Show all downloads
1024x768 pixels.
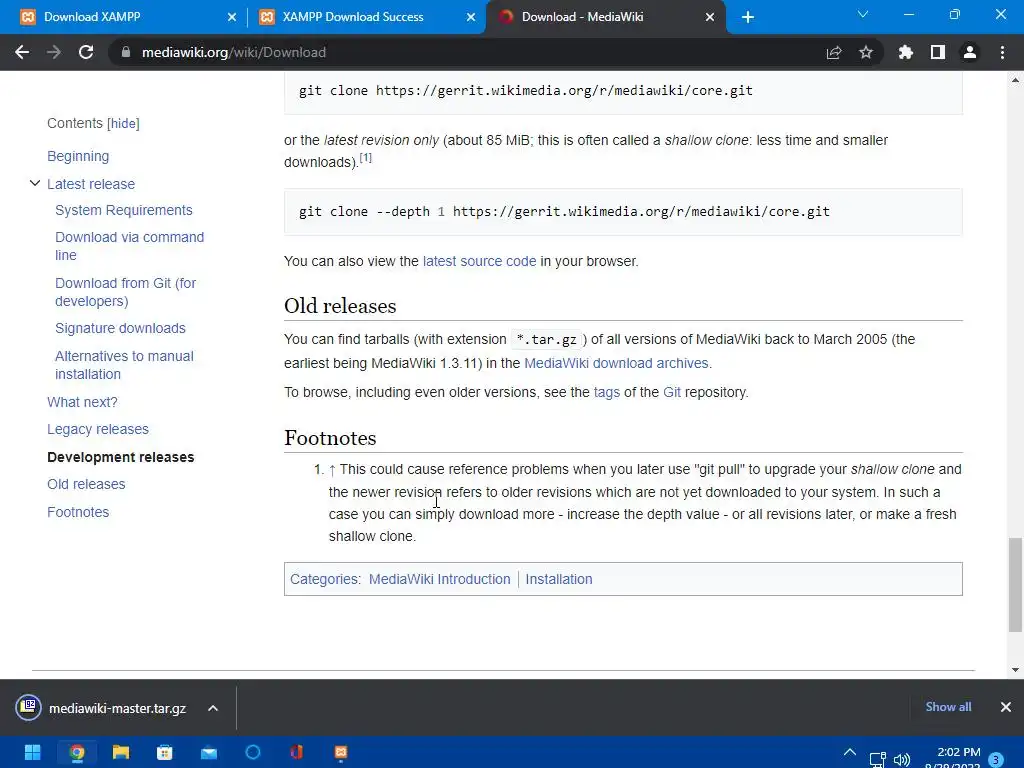coord(948,707)
